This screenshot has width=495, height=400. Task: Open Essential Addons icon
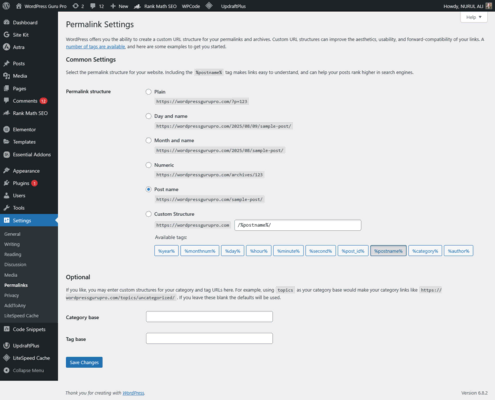point(6,154)
